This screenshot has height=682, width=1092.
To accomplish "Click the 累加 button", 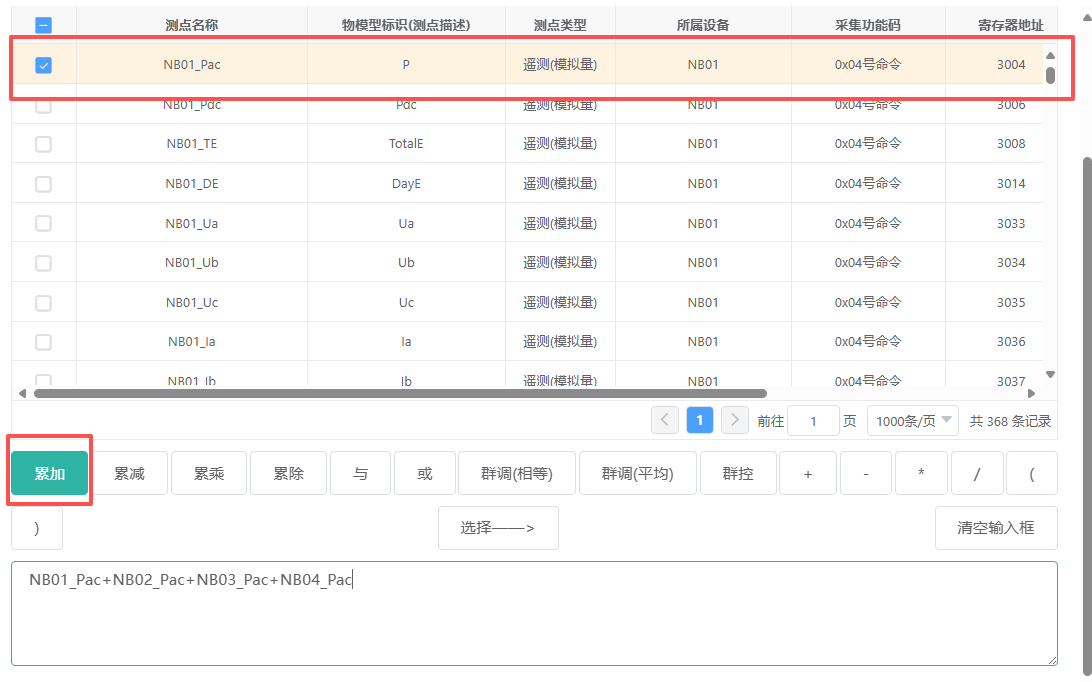I will 50,474.
